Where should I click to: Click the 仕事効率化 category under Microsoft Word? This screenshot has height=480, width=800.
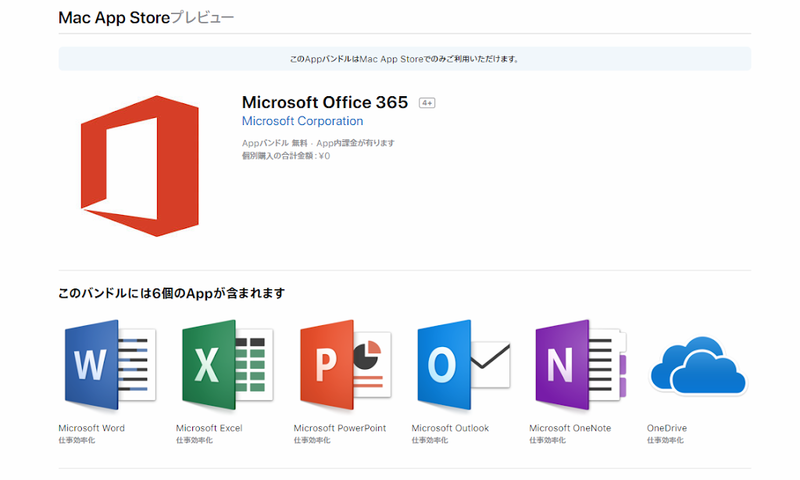[x=77, y=440]
